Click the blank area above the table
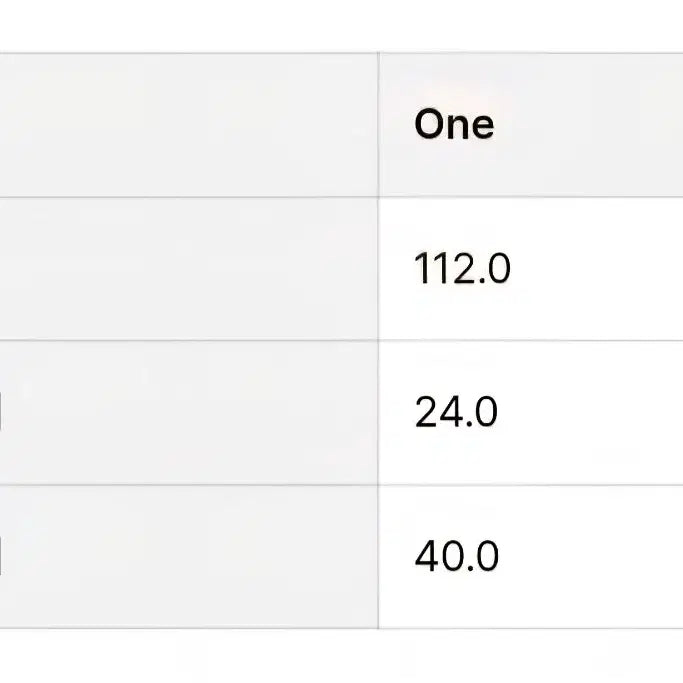This screenshot has height=683, width=683. [x=340, y=25]
